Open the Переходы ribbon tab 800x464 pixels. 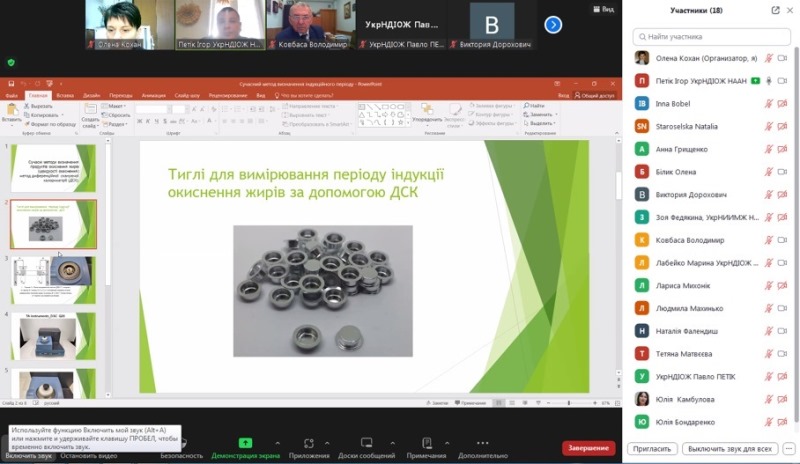click(121, 95)
